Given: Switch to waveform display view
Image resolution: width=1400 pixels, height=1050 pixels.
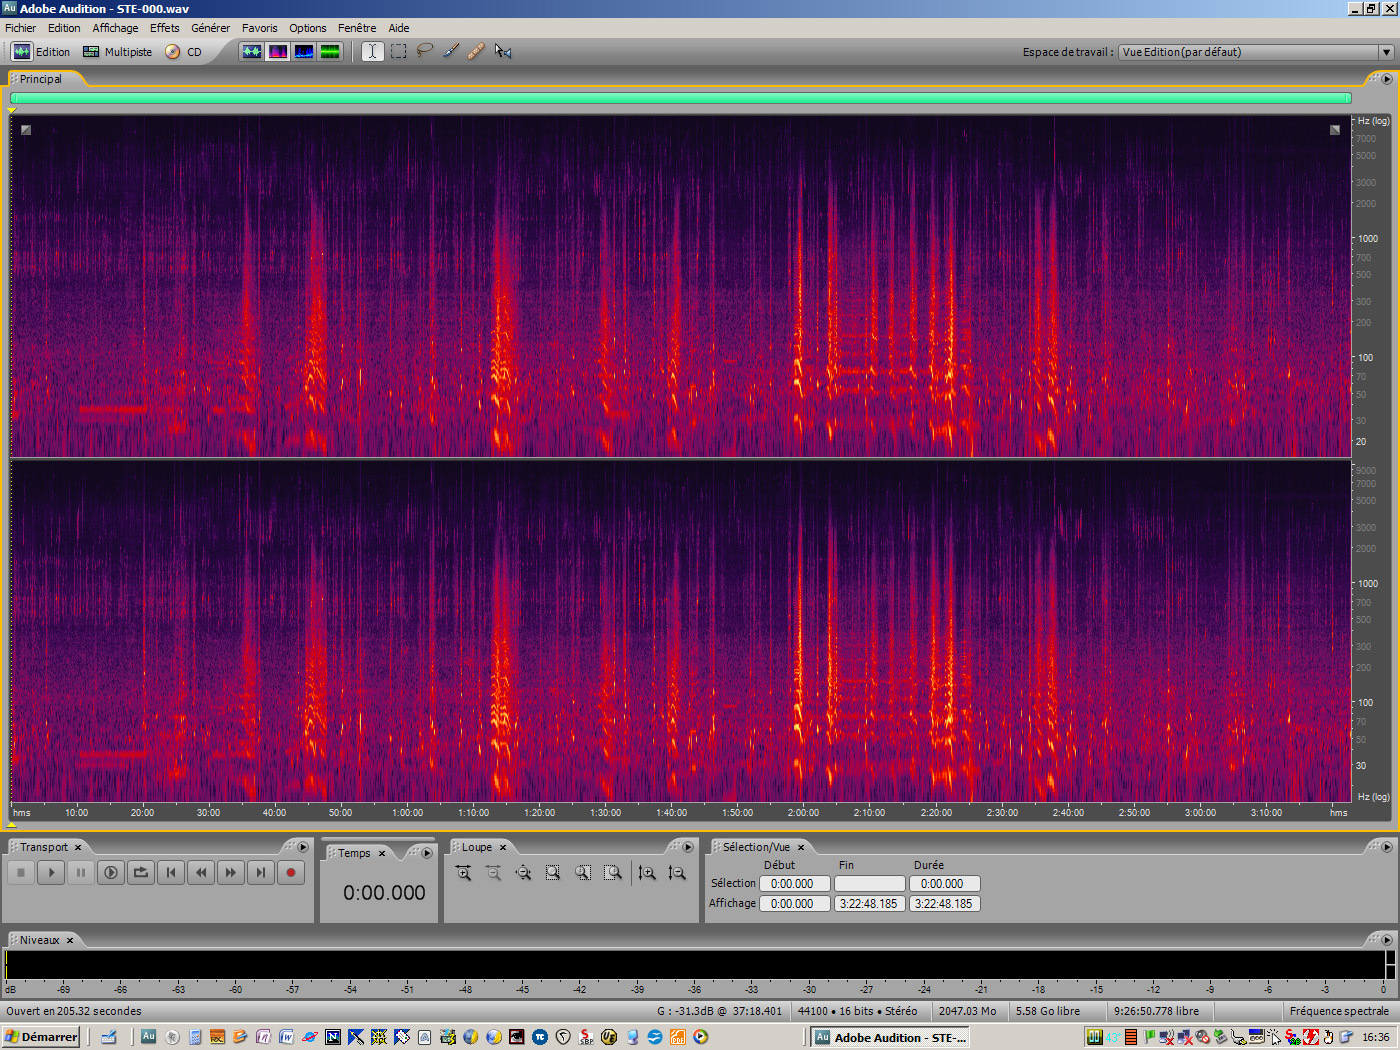Looking at the screenshot, I should (252, 51).
